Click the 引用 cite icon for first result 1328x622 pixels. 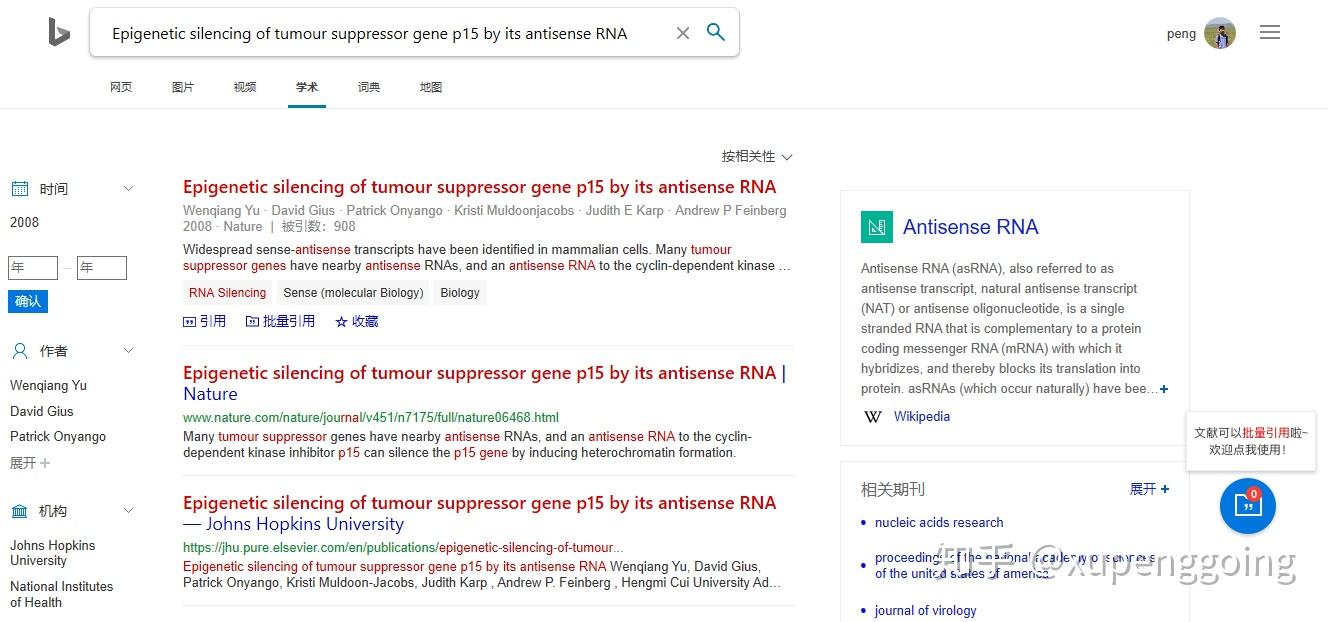point(189,322)
